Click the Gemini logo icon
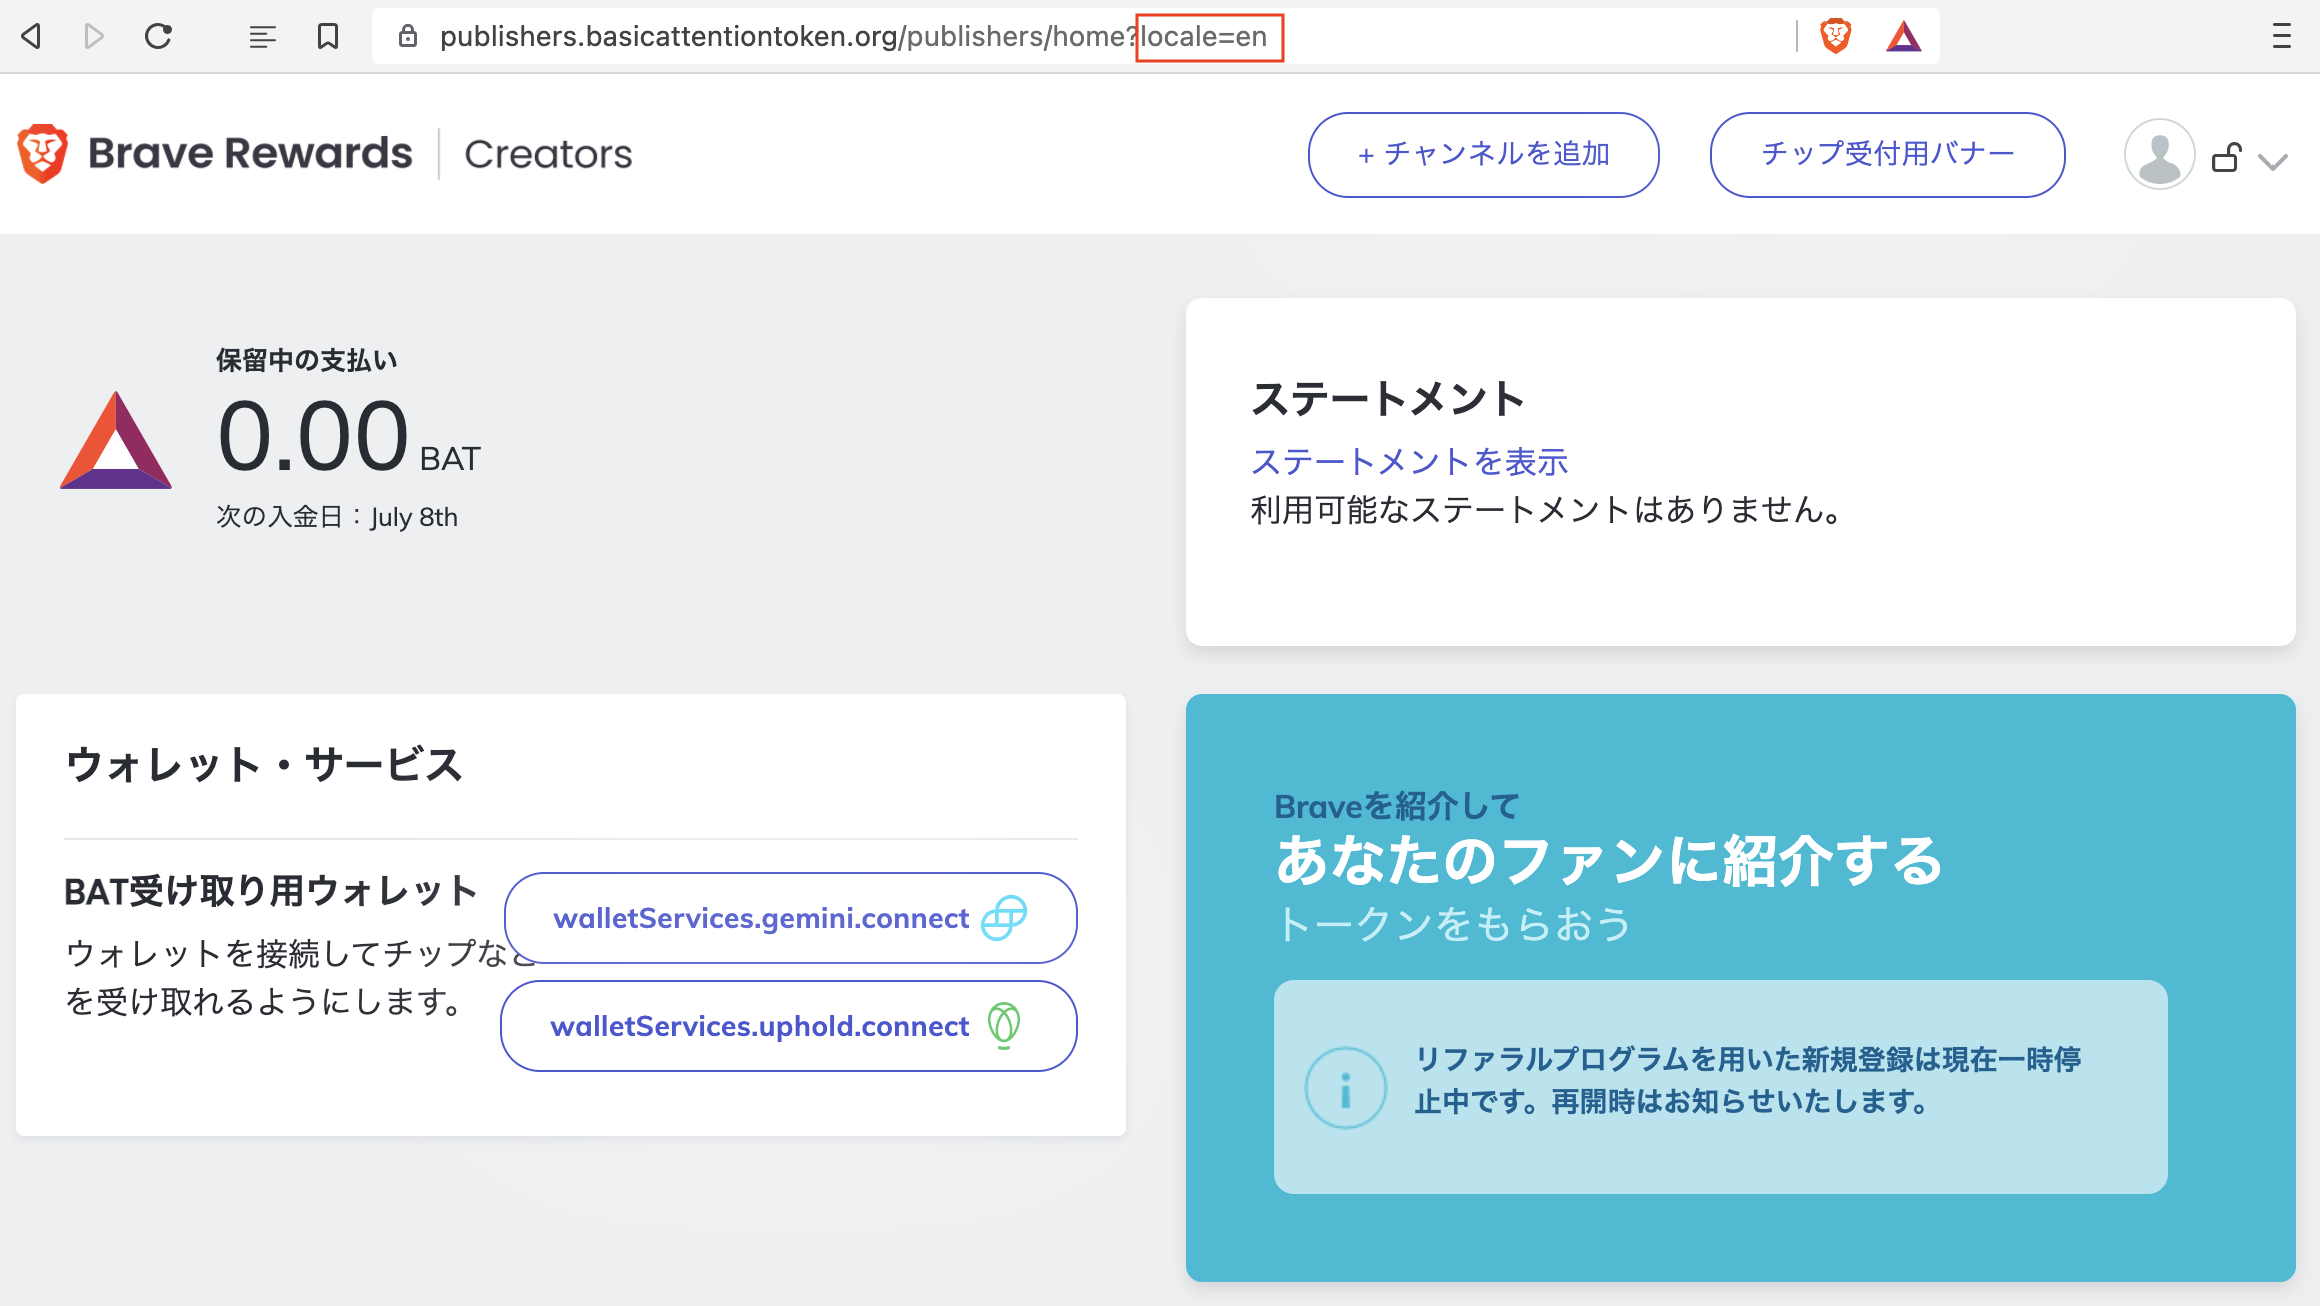Viewport: 2320px width, 1306px height. [1004, 918]
